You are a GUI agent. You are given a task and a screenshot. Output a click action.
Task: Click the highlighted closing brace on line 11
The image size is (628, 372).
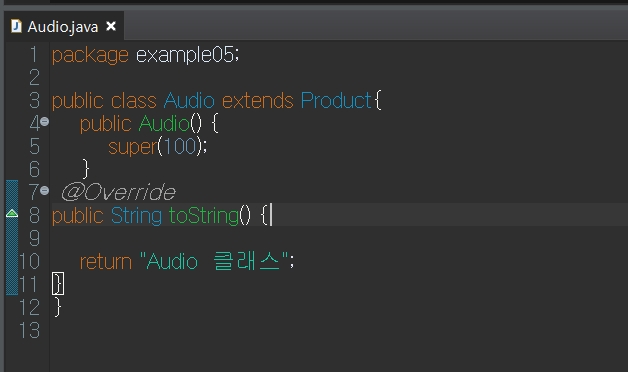pyautogui.click(x=58, y=284)
